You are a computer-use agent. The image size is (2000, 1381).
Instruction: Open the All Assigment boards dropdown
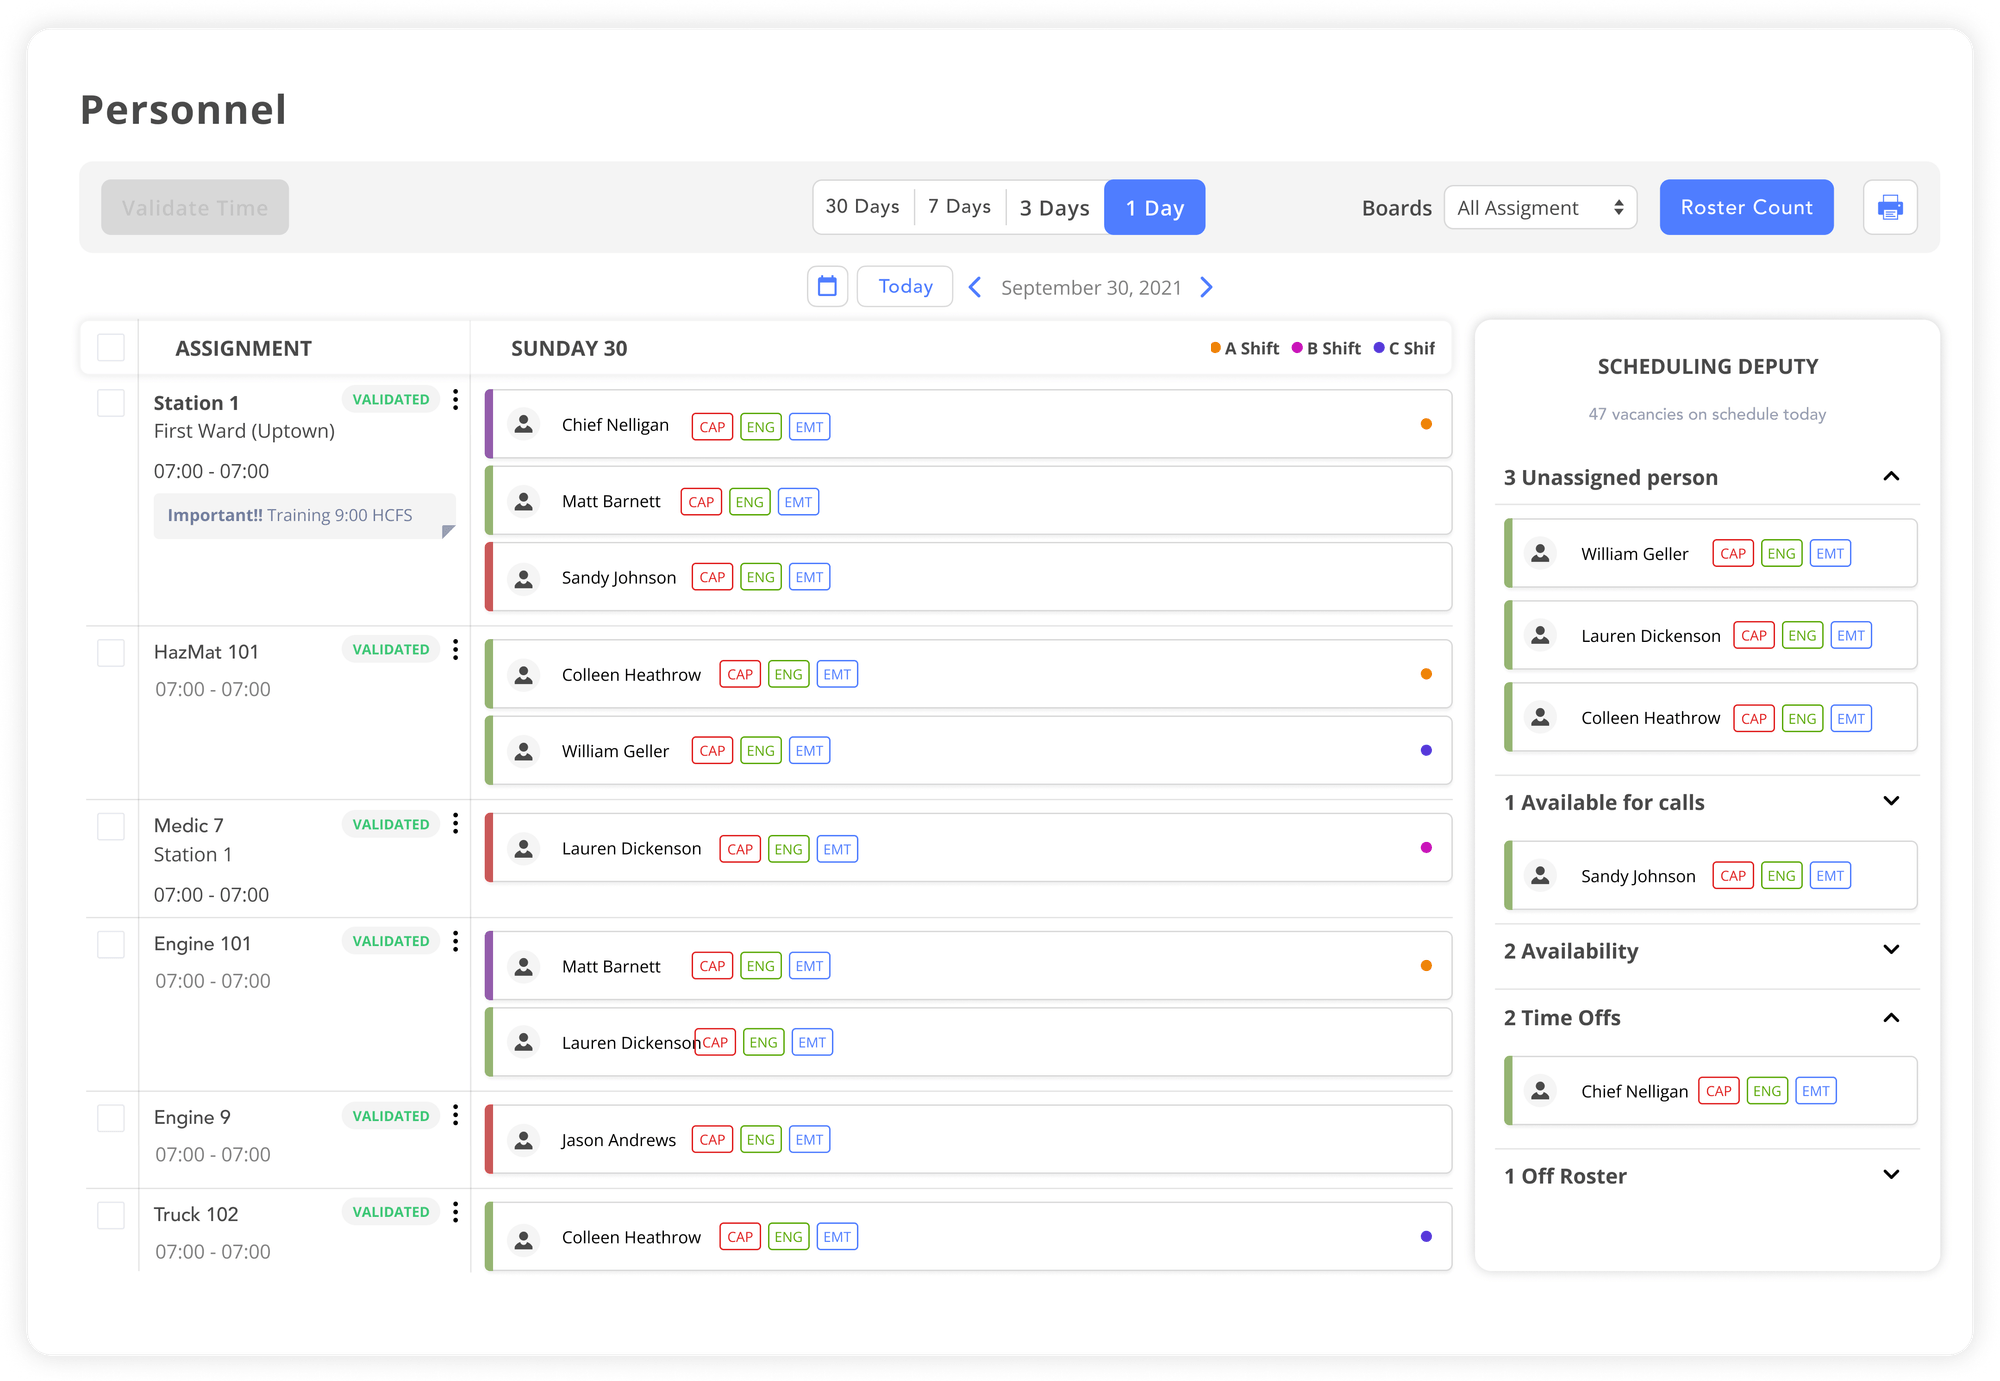1539,208
